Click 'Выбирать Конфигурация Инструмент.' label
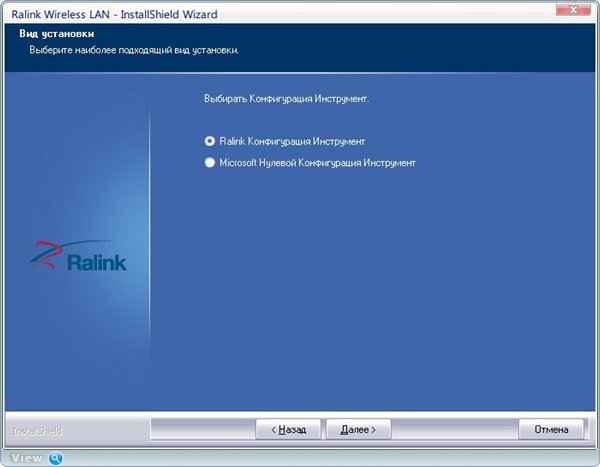This screenshot has height=467, width=600. 286,99
